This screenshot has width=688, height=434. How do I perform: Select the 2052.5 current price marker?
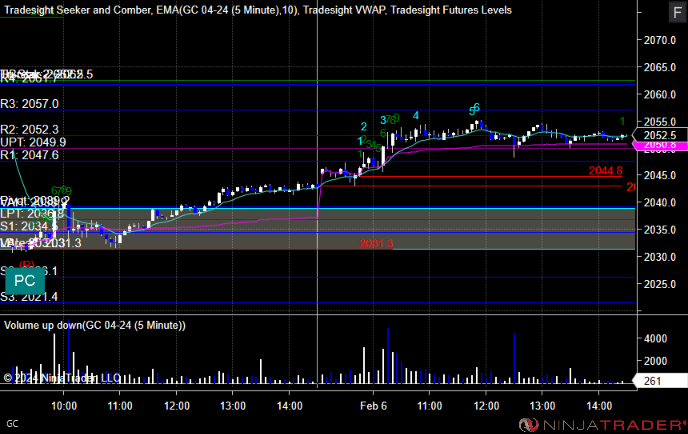pyautogui.click(x=659, y=135)
